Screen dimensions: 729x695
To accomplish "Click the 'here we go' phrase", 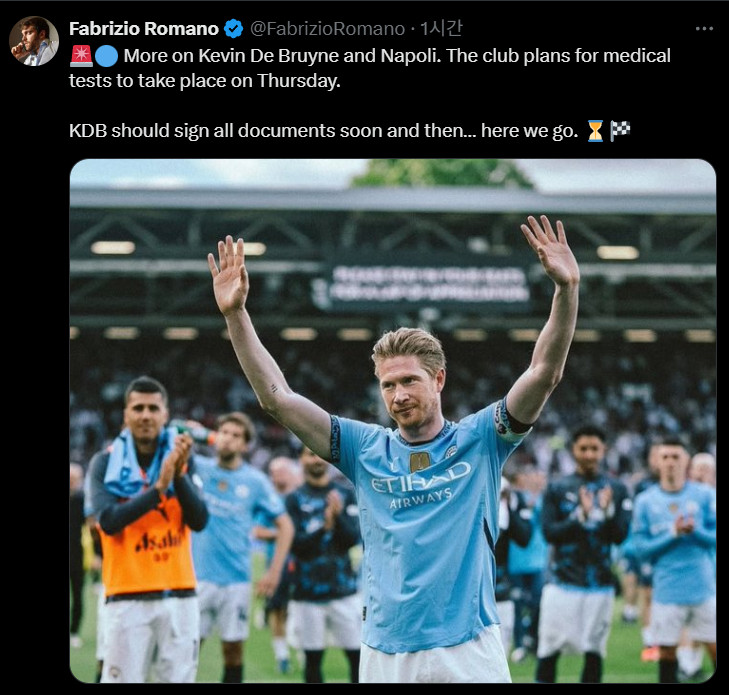I will coord(530,131).
